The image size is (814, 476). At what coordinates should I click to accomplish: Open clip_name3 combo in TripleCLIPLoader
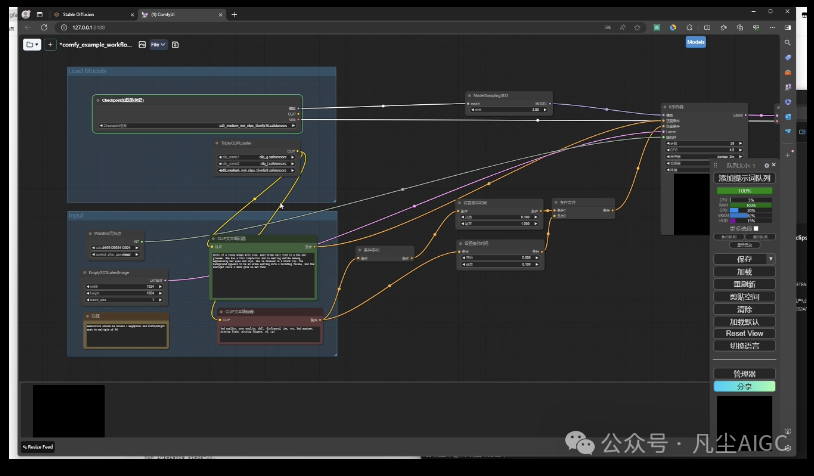[x=256, y=170]
